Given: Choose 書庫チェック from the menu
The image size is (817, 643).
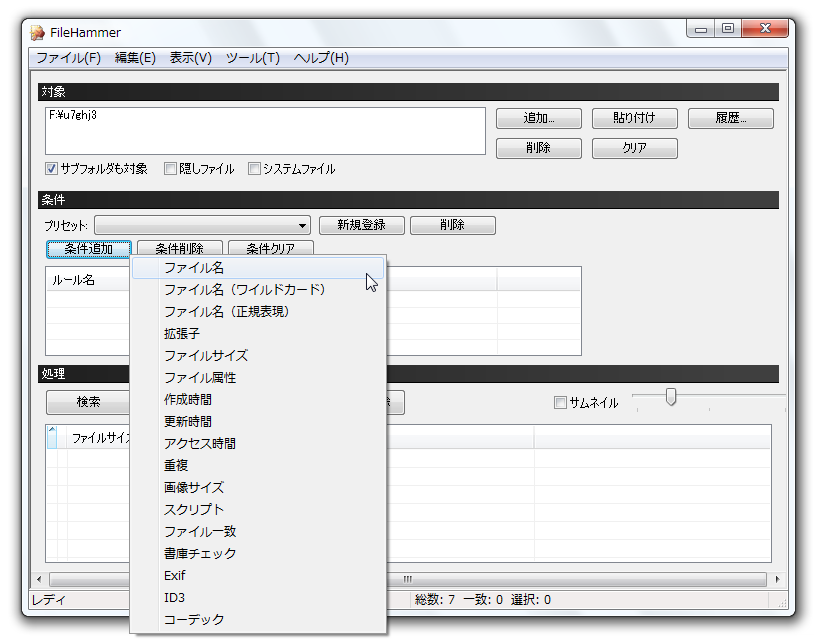Looking at the screenshot, I should pyautogui.click(x=258, y=553).
